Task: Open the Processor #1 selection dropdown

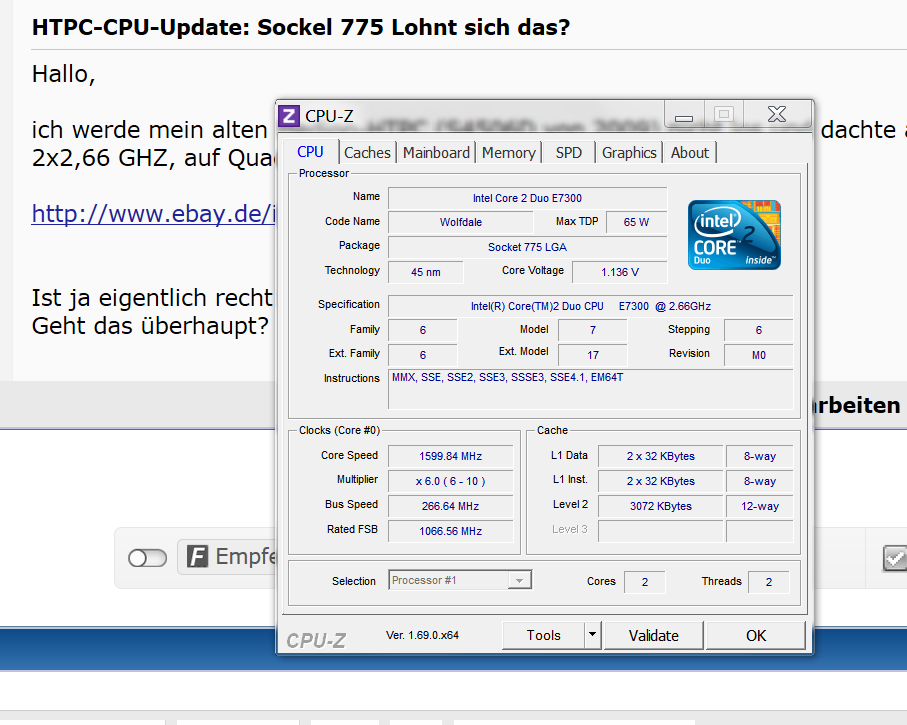Action: (x=460, y=580)
